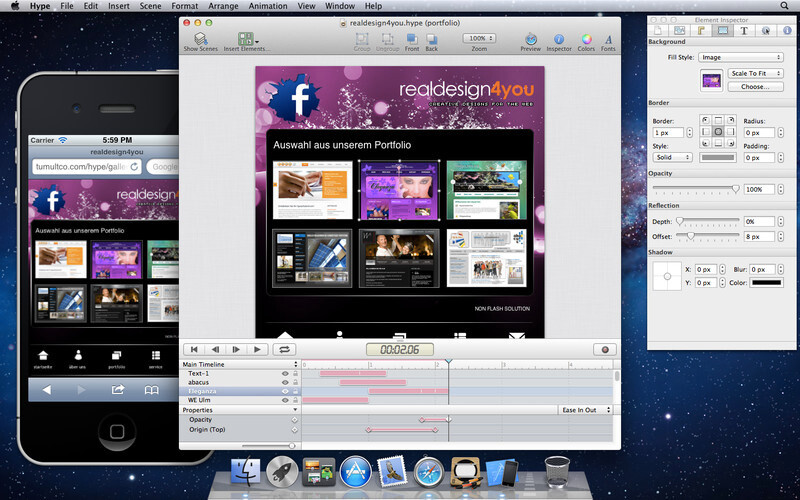Viewport: 800px width, 500px height.
Task: Toggle loop playback button in timeline
Action: pos(284,349)
